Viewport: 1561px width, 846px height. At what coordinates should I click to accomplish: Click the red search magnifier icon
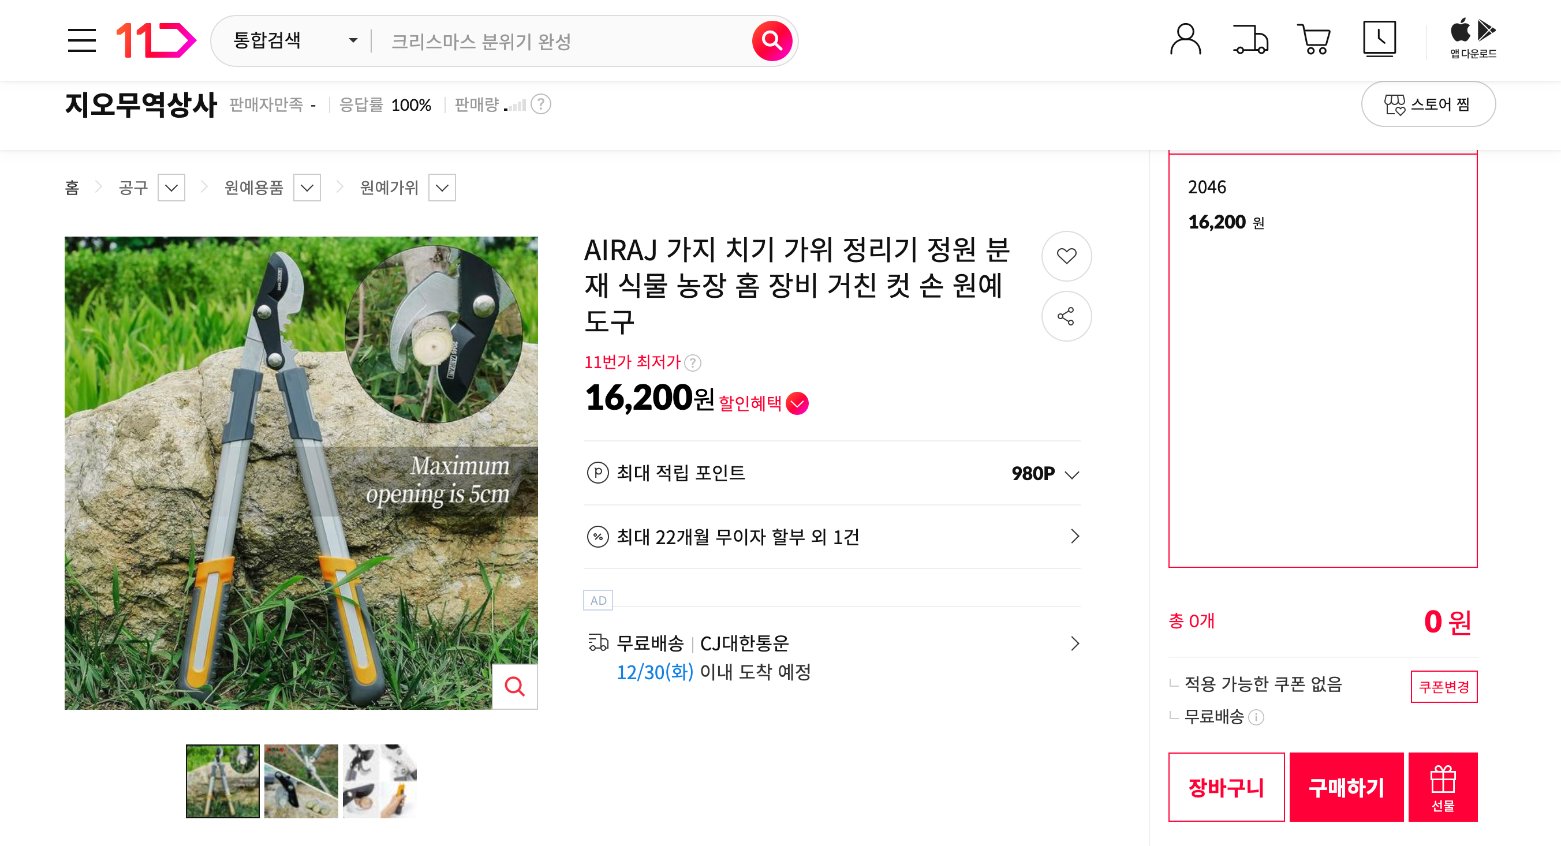[x=772, y=41]
